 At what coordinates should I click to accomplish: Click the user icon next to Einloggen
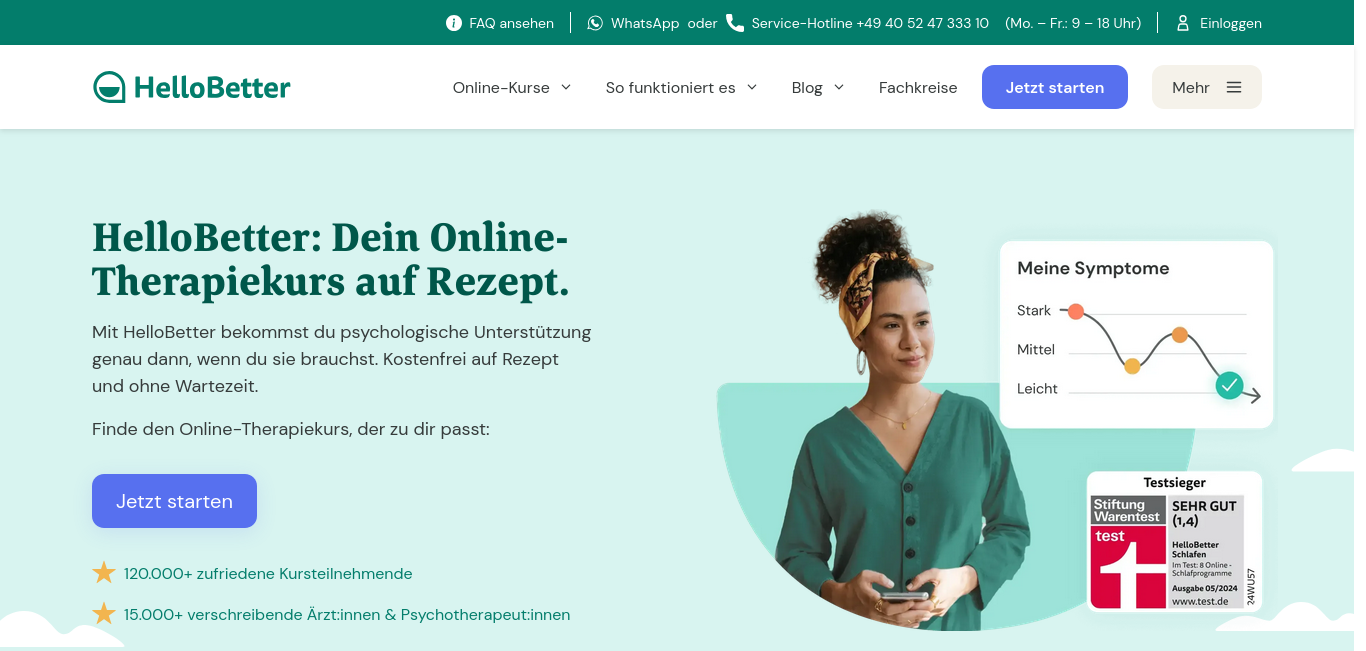coord(1183,23)
